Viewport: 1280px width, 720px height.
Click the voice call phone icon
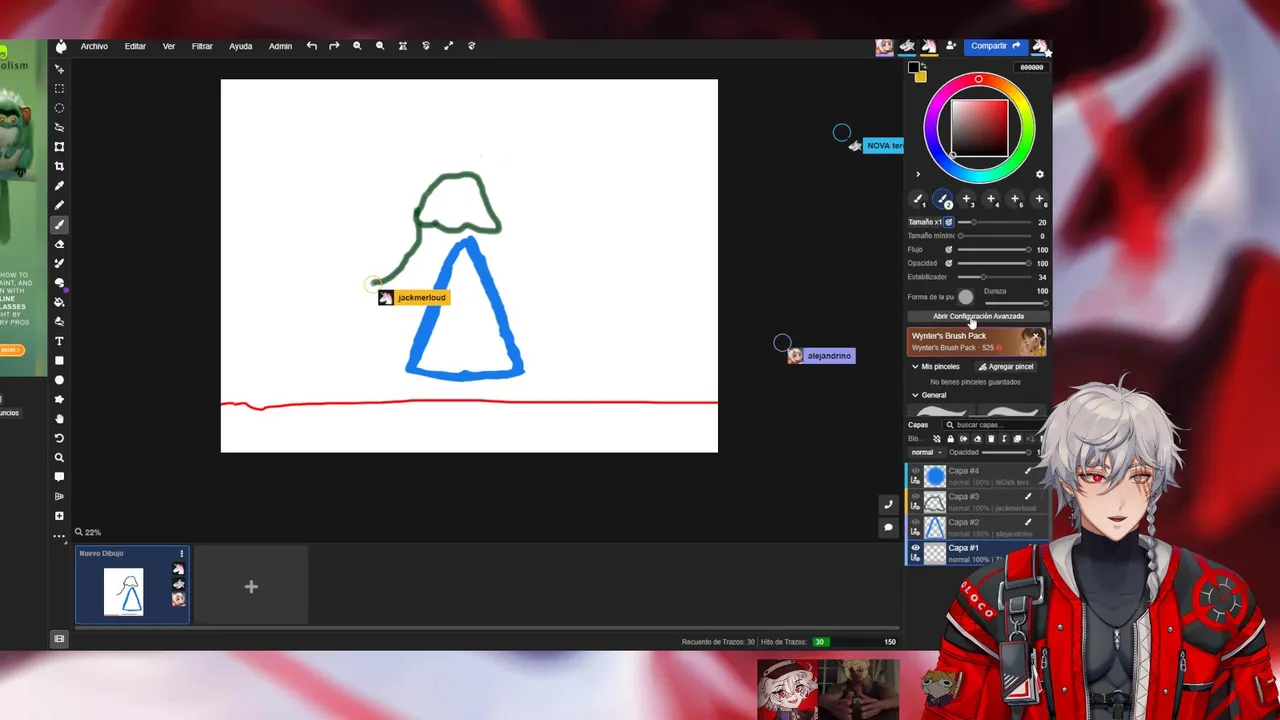[x=888, y=505]
